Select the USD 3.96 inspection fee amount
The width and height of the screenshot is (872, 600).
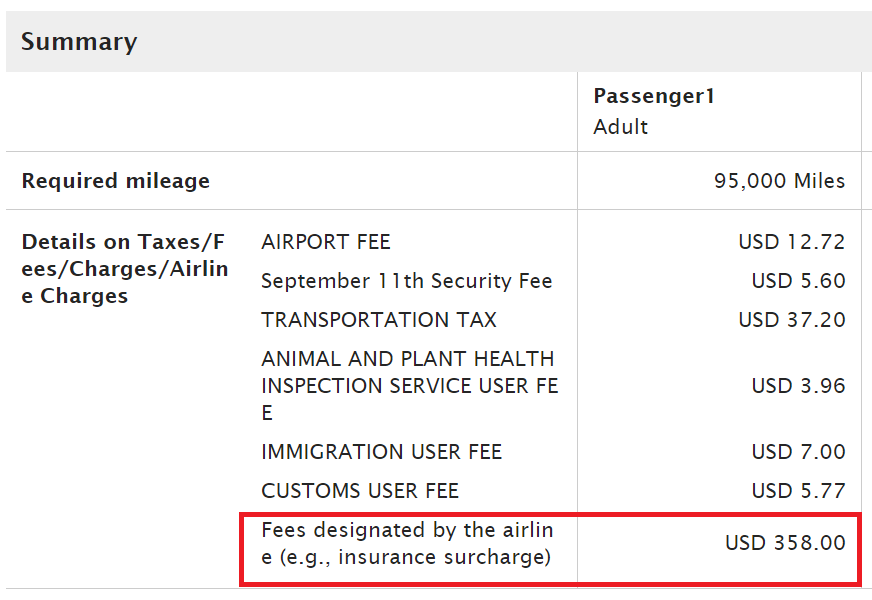[x=799, y=386]
